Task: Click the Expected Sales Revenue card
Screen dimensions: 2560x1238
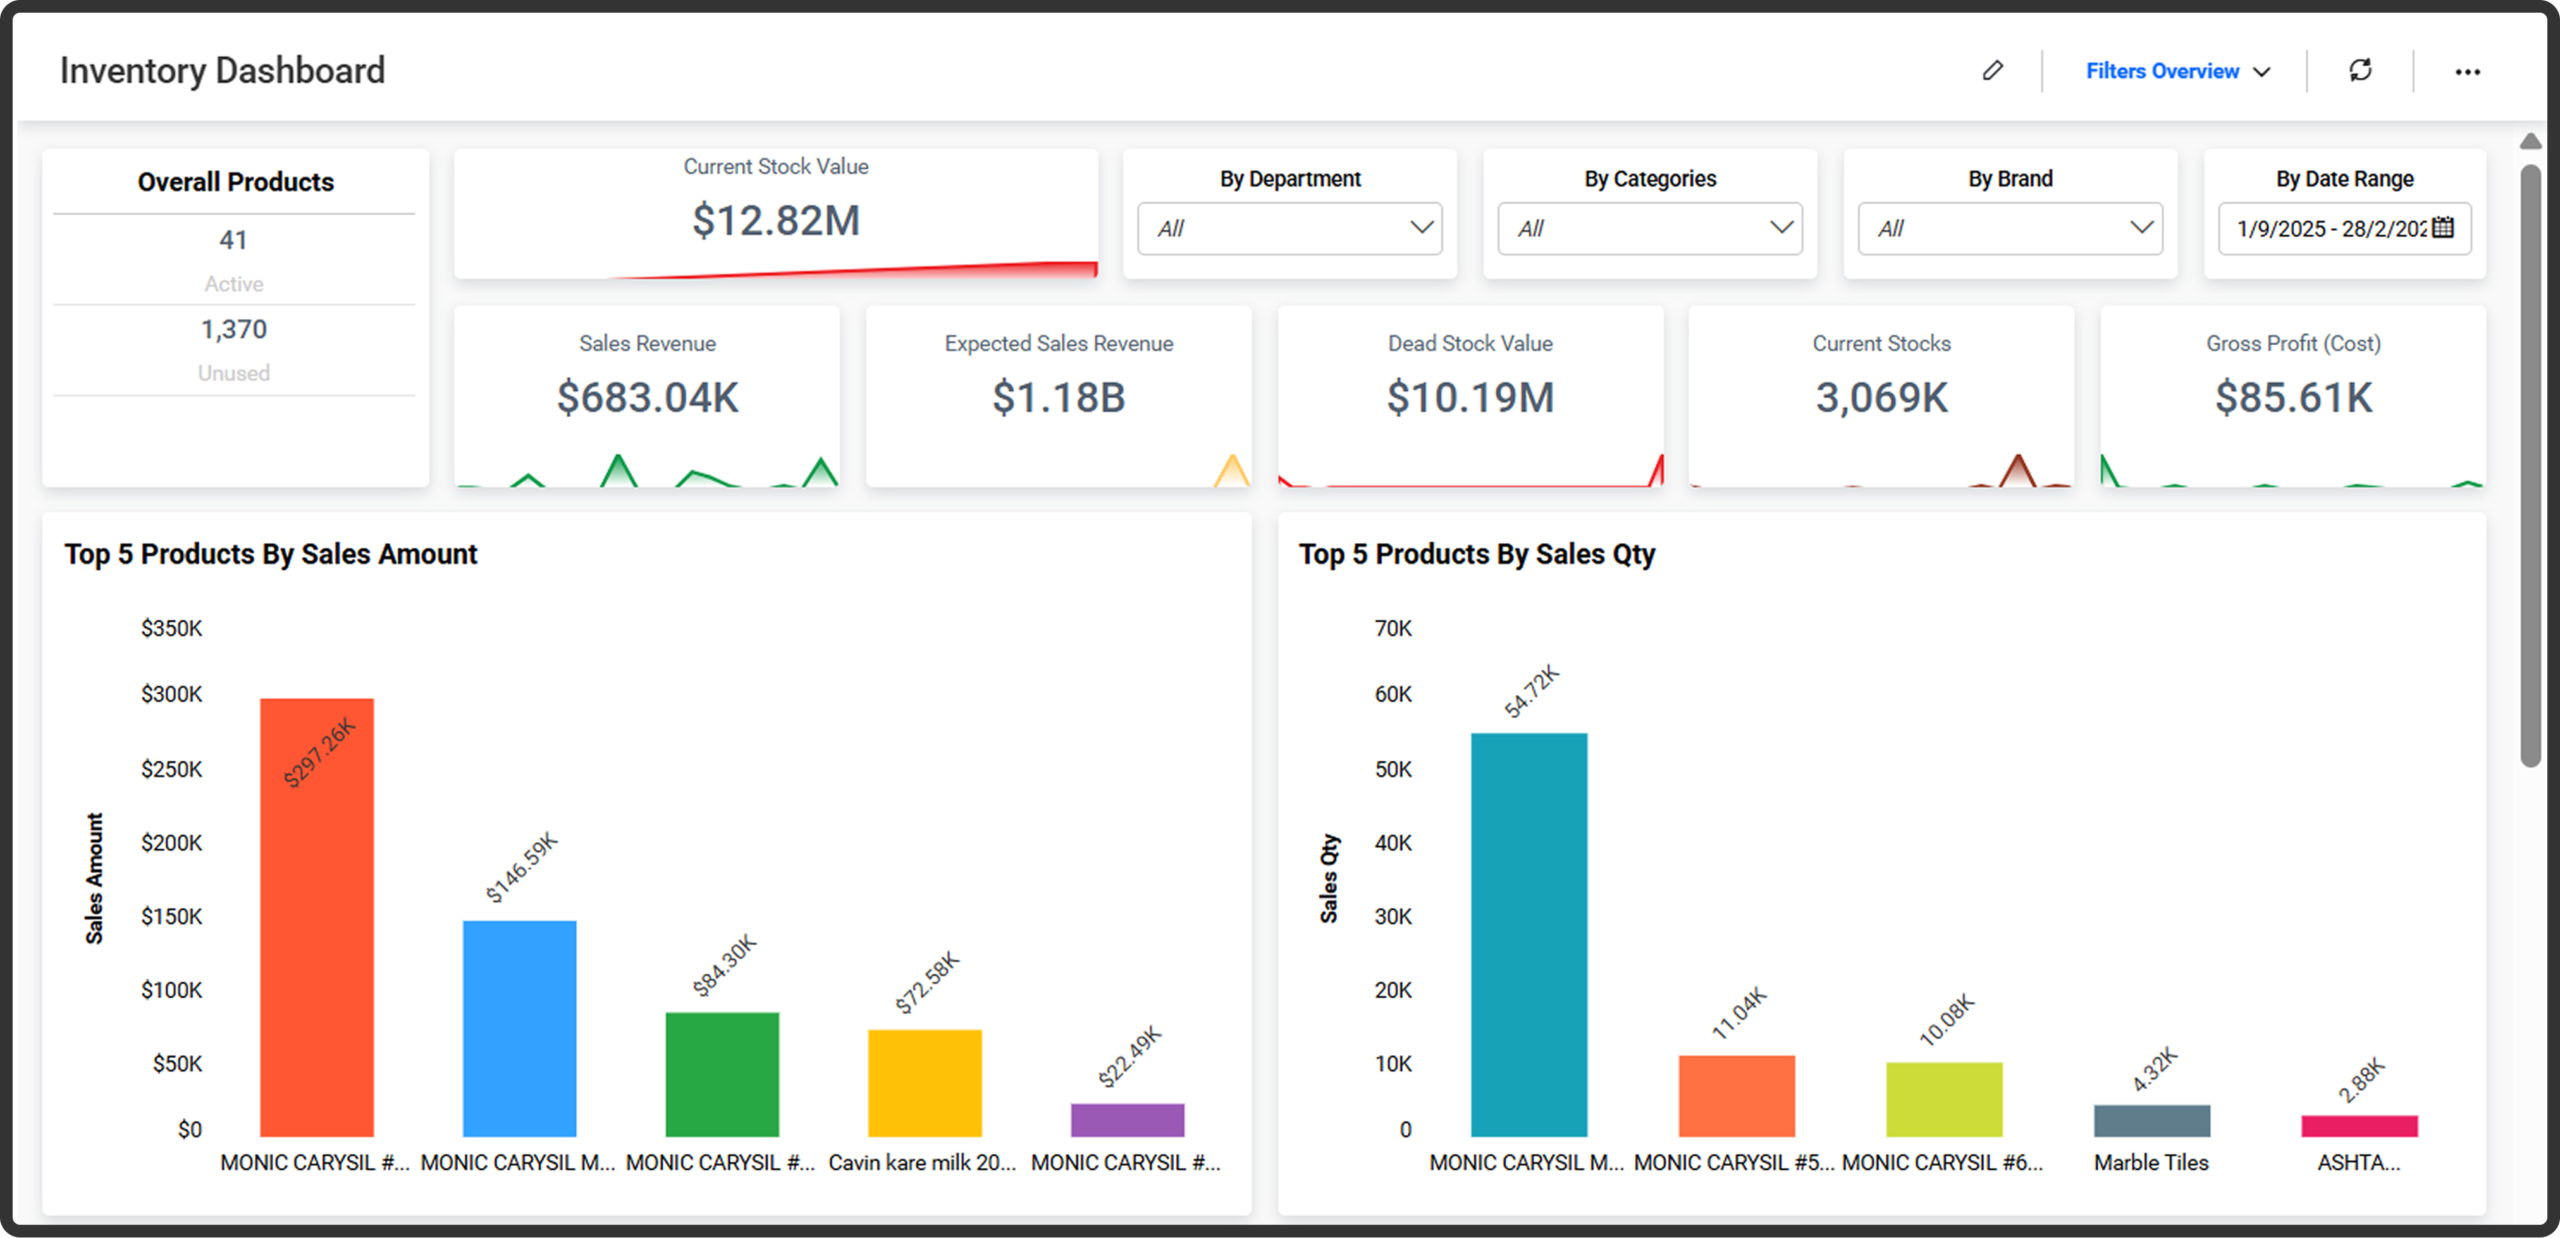Action: (1058, 396)
